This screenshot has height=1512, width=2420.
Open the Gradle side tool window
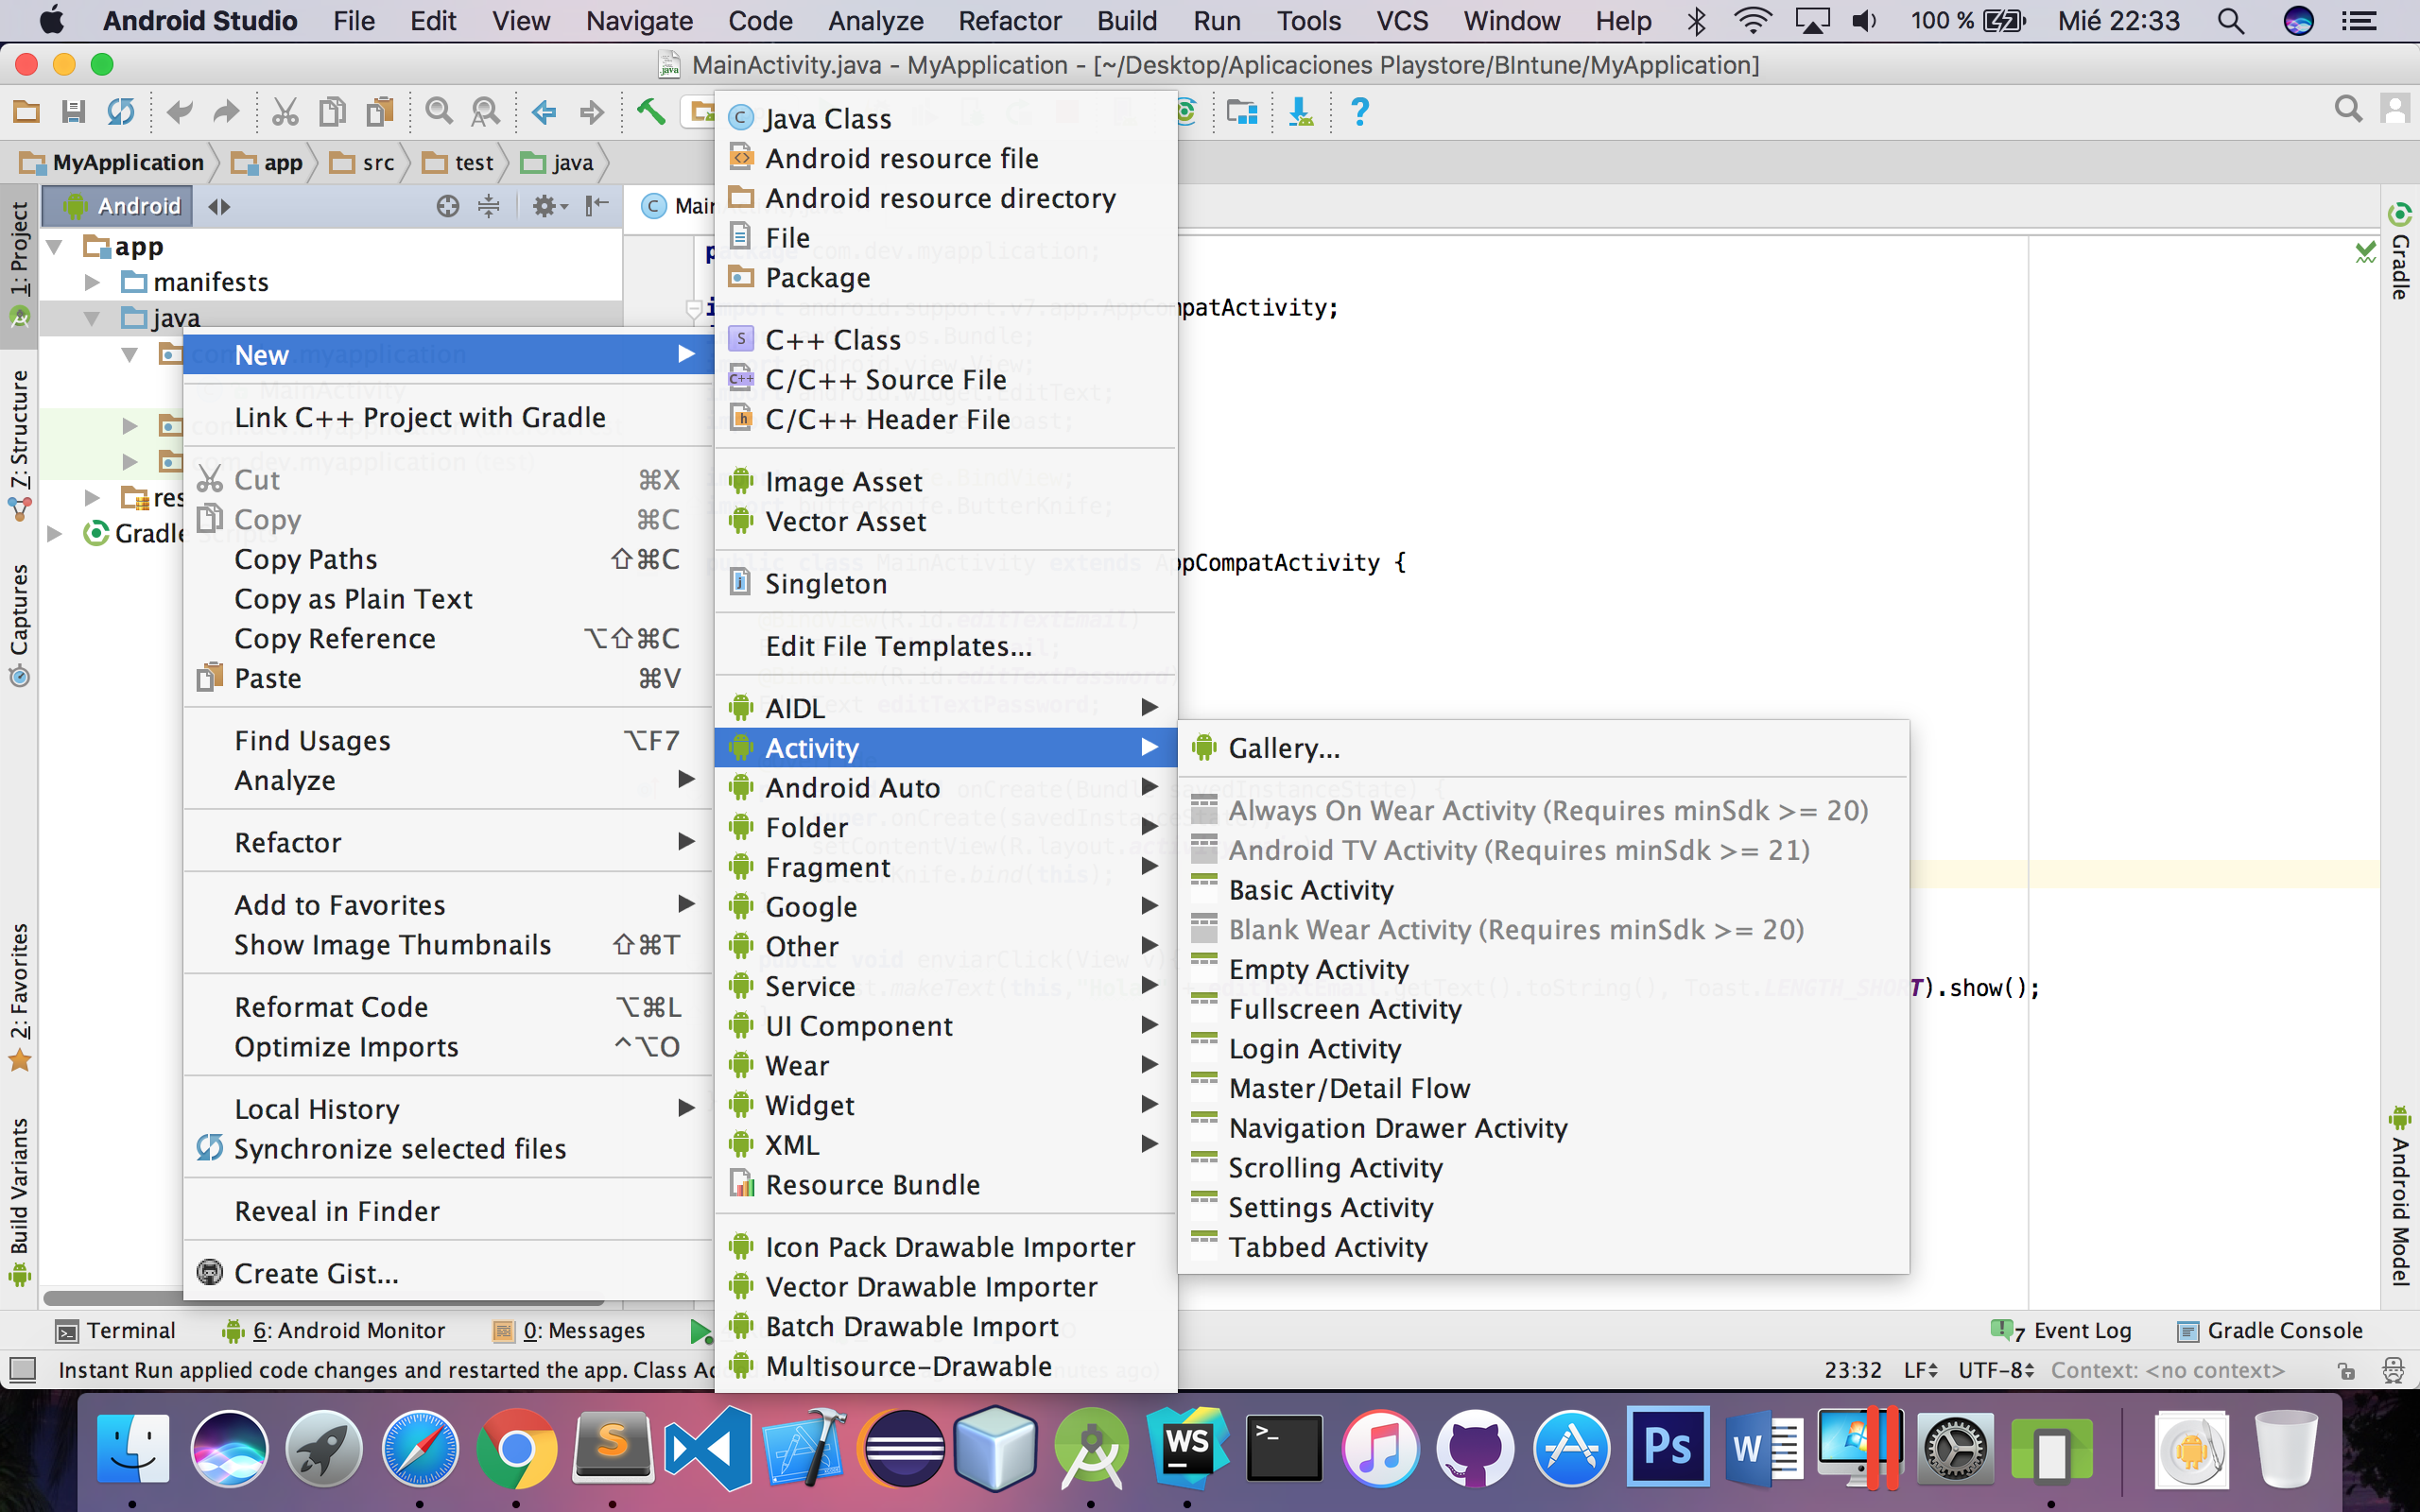[x=2400, y=251]
